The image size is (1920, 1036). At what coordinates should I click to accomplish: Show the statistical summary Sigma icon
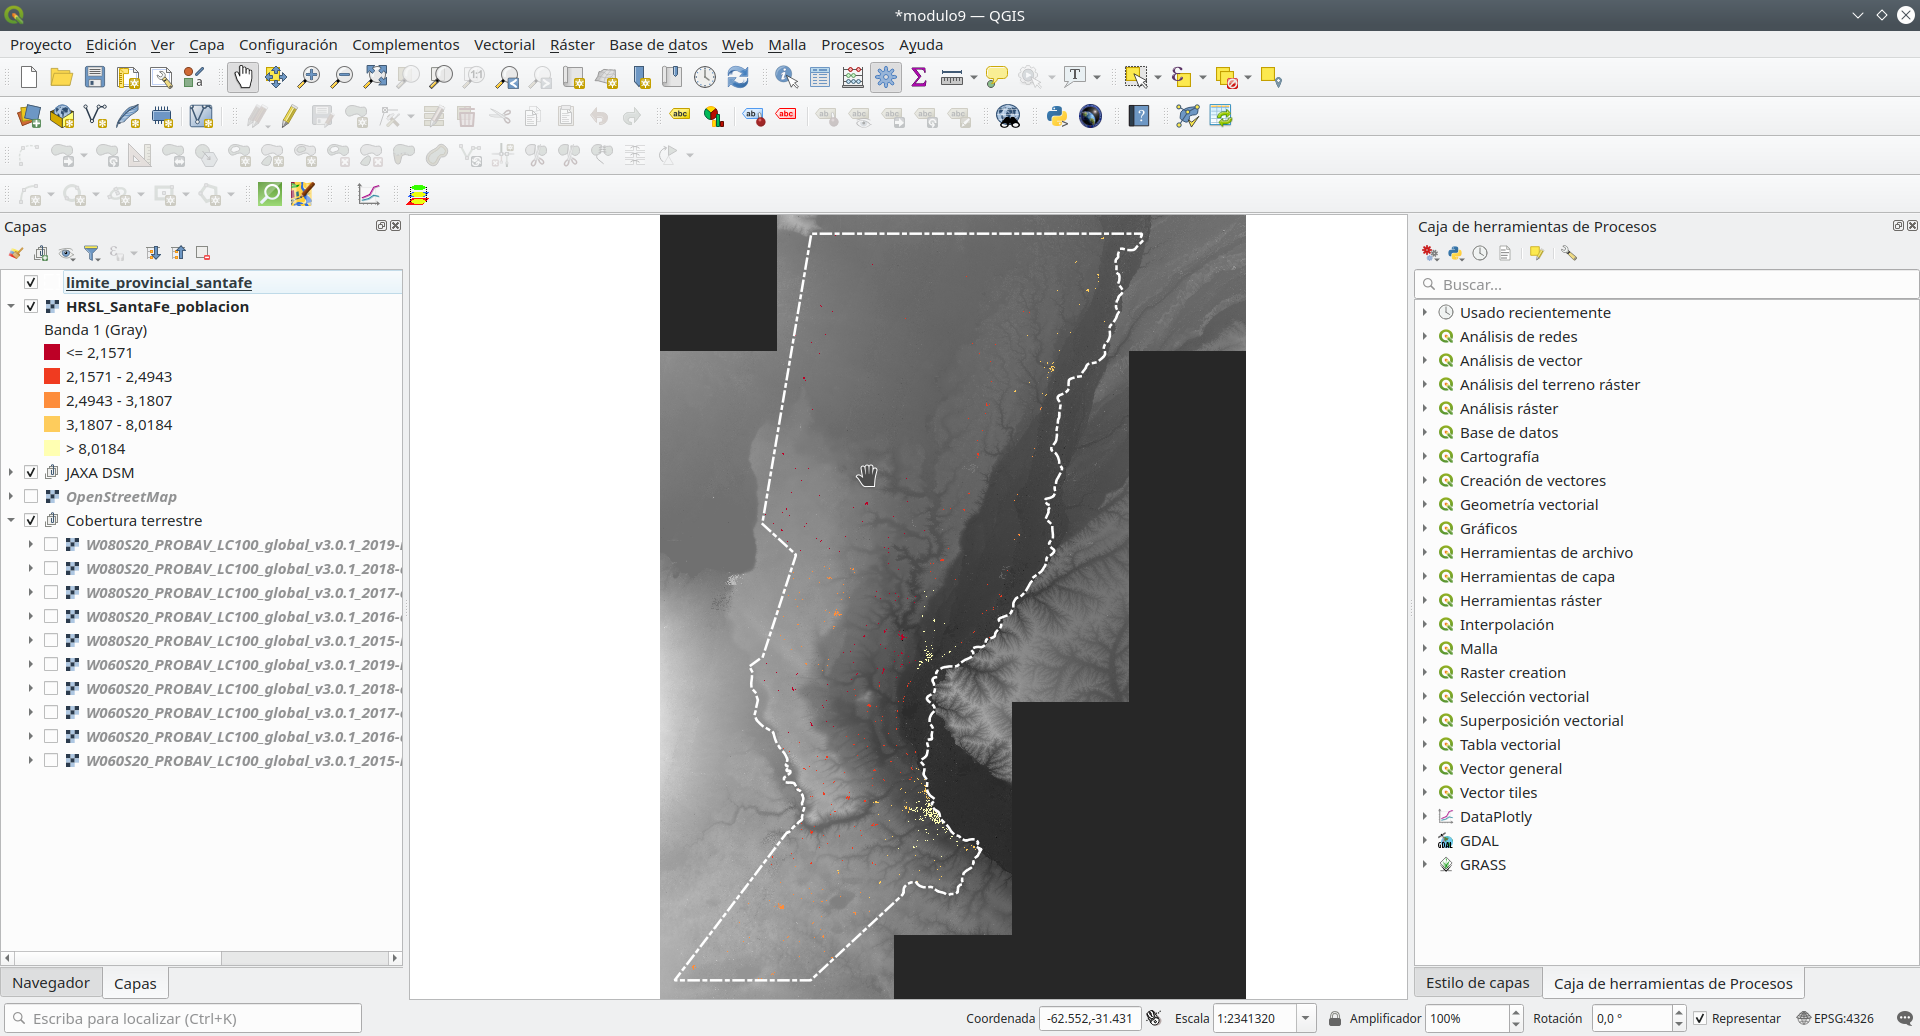919,77
